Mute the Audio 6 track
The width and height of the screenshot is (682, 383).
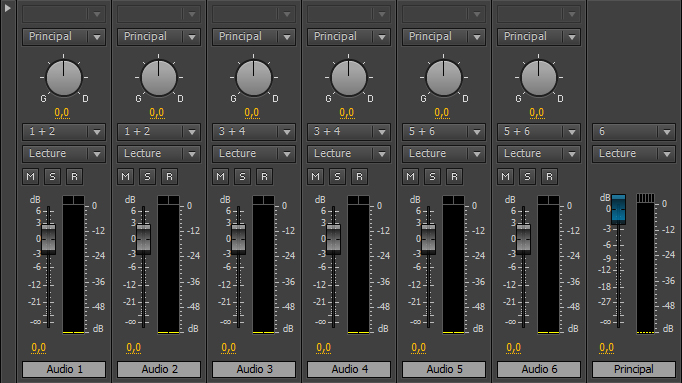505,177
